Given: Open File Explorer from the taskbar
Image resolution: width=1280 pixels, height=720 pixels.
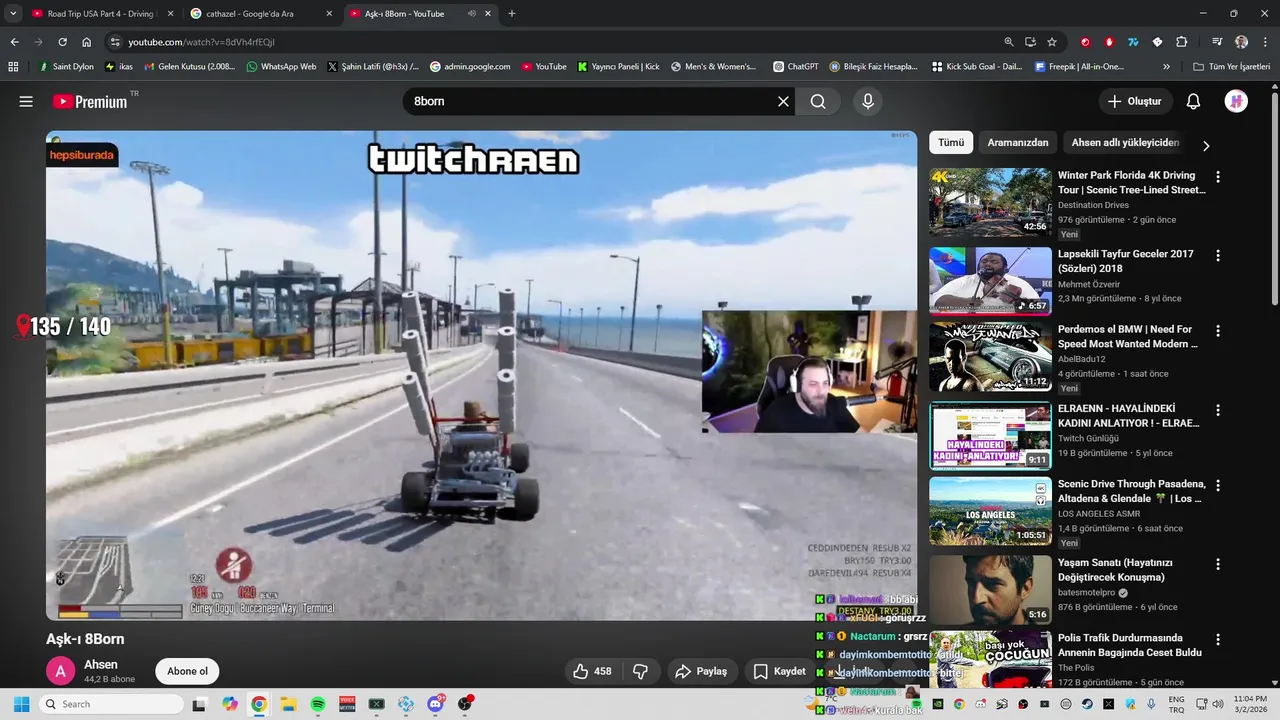Looking at the screenshot, I should coord(288,704).
